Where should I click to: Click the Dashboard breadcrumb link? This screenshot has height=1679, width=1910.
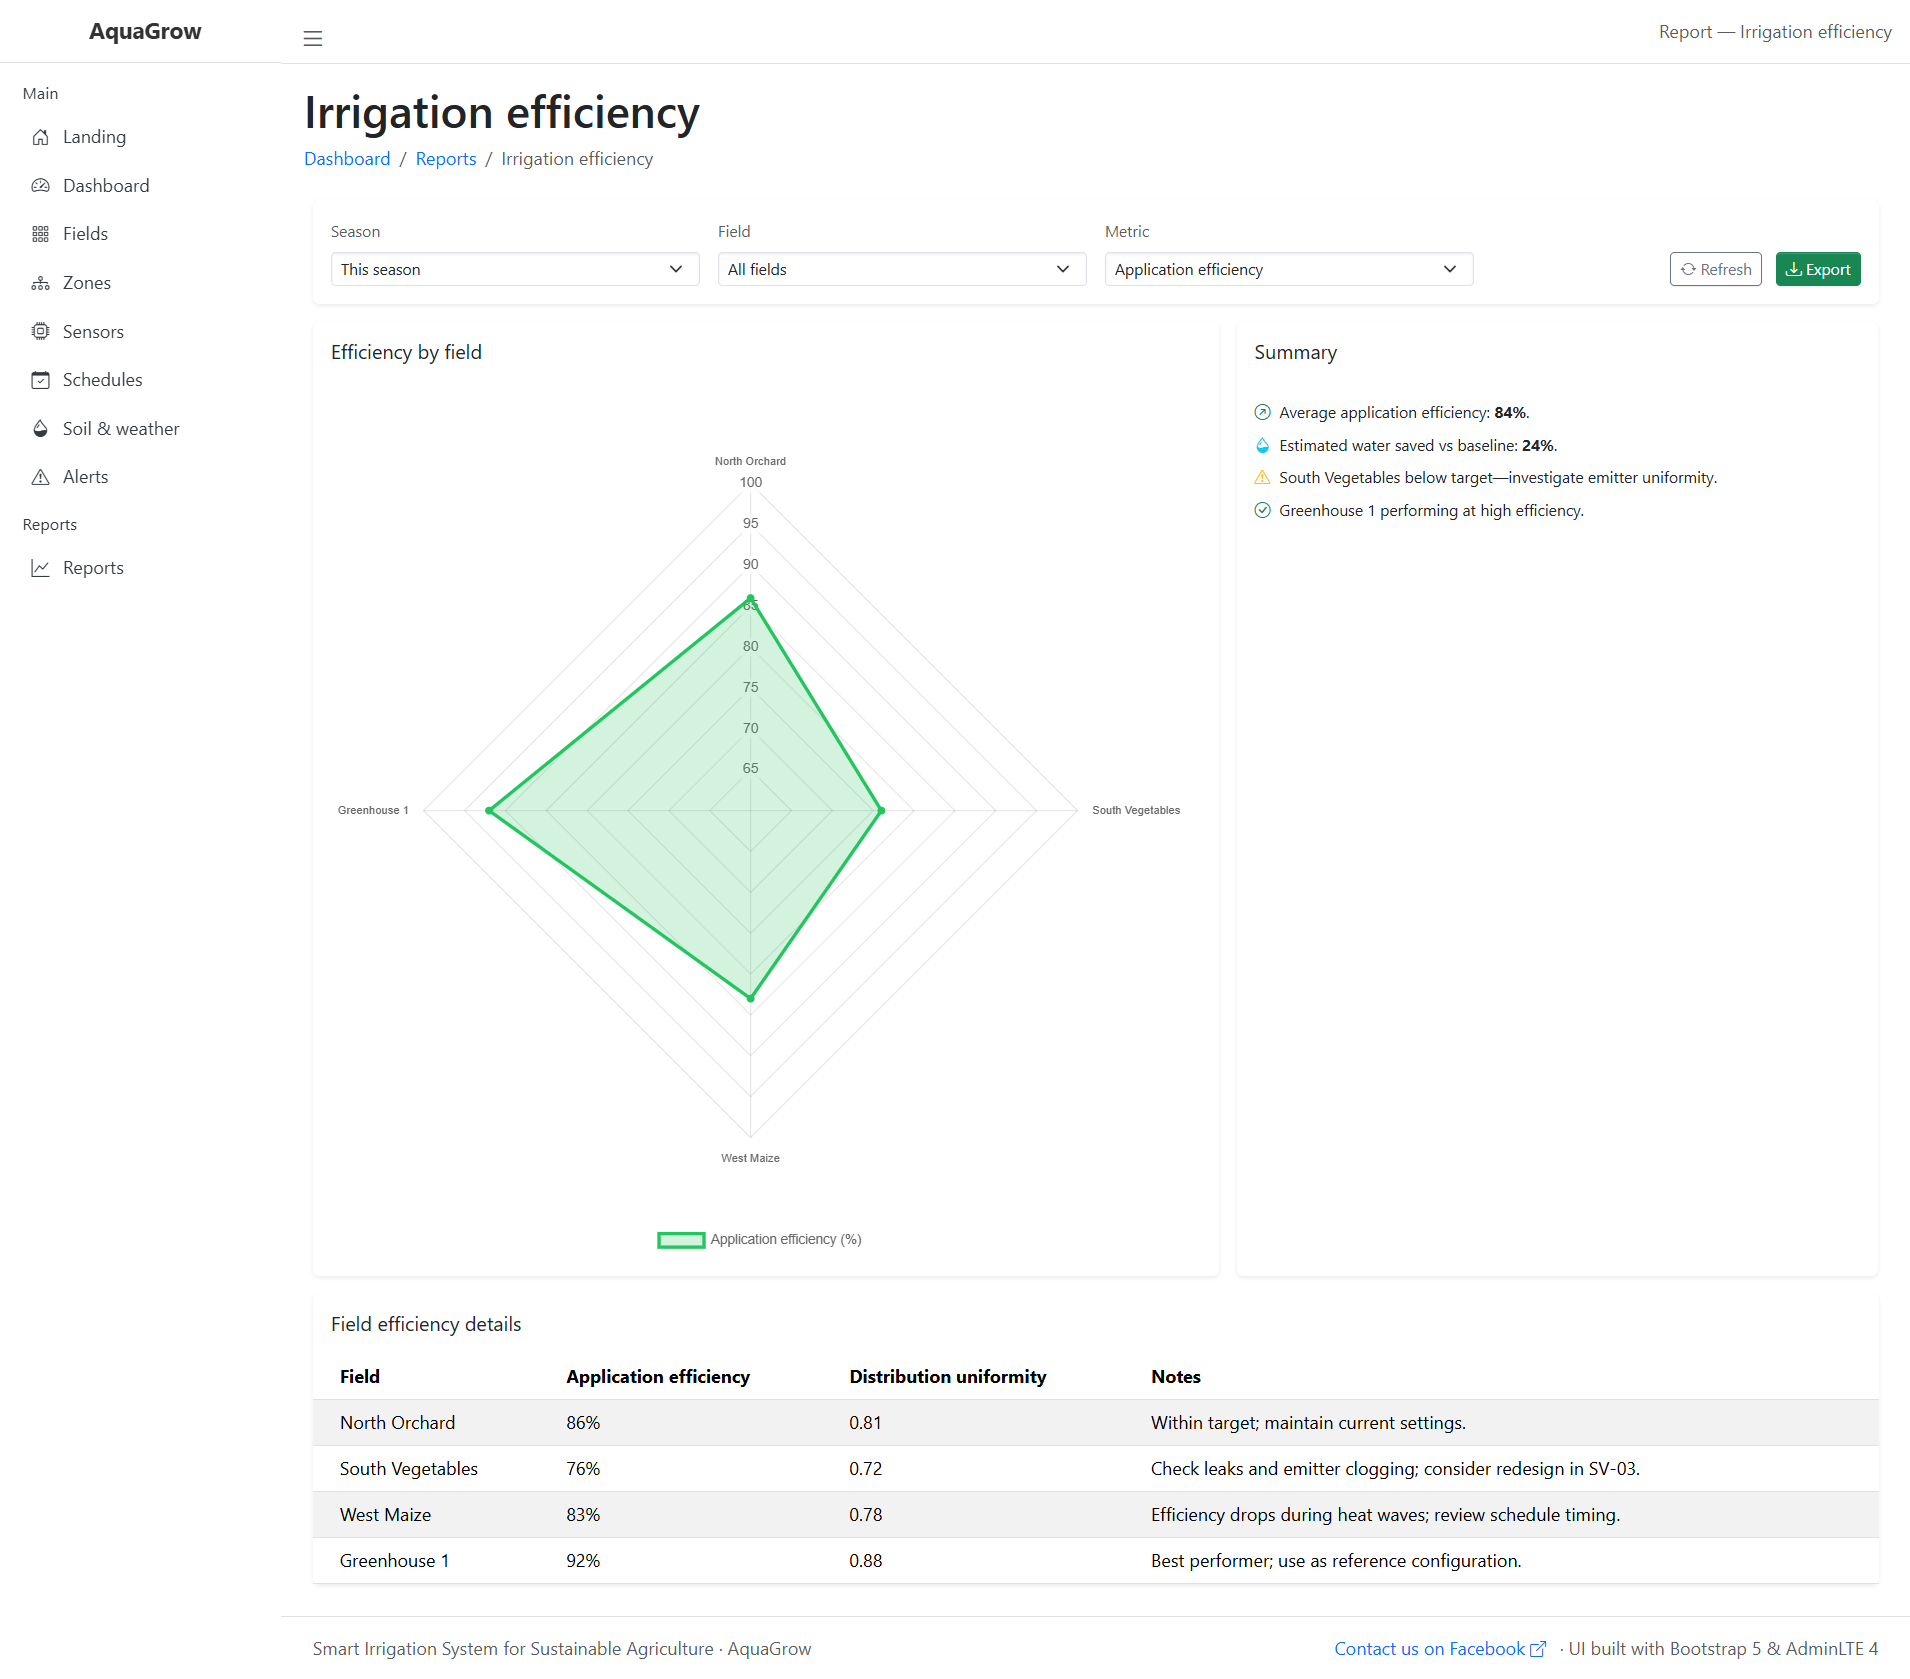tap(347, 159)
